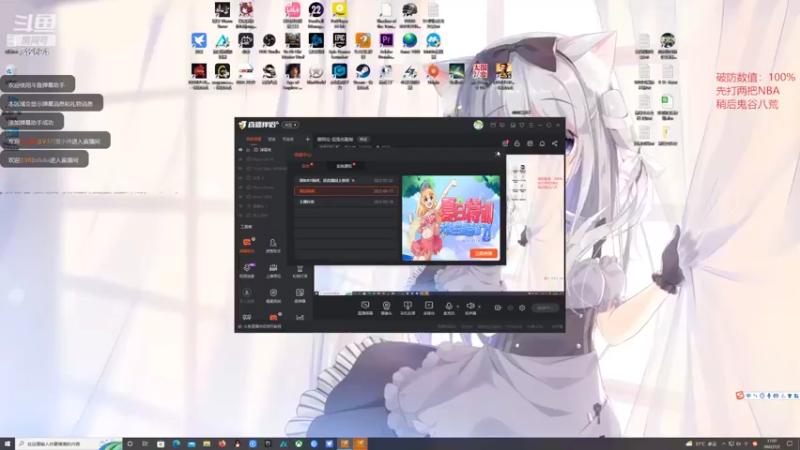Add a video source from bottom toolbar
Screen dimensions: 800x450
(429, 307)
